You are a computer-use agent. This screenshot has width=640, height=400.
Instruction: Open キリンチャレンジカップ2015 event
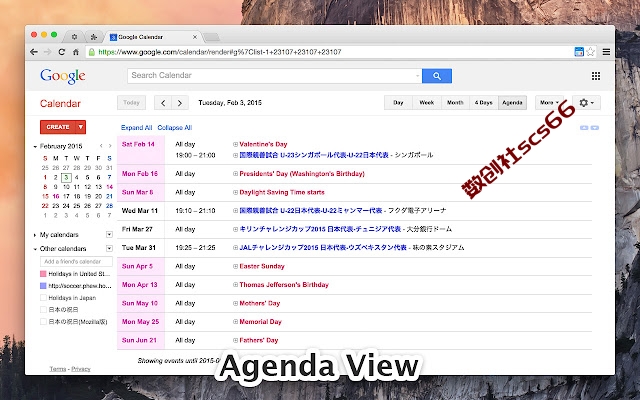coord(320,229)
